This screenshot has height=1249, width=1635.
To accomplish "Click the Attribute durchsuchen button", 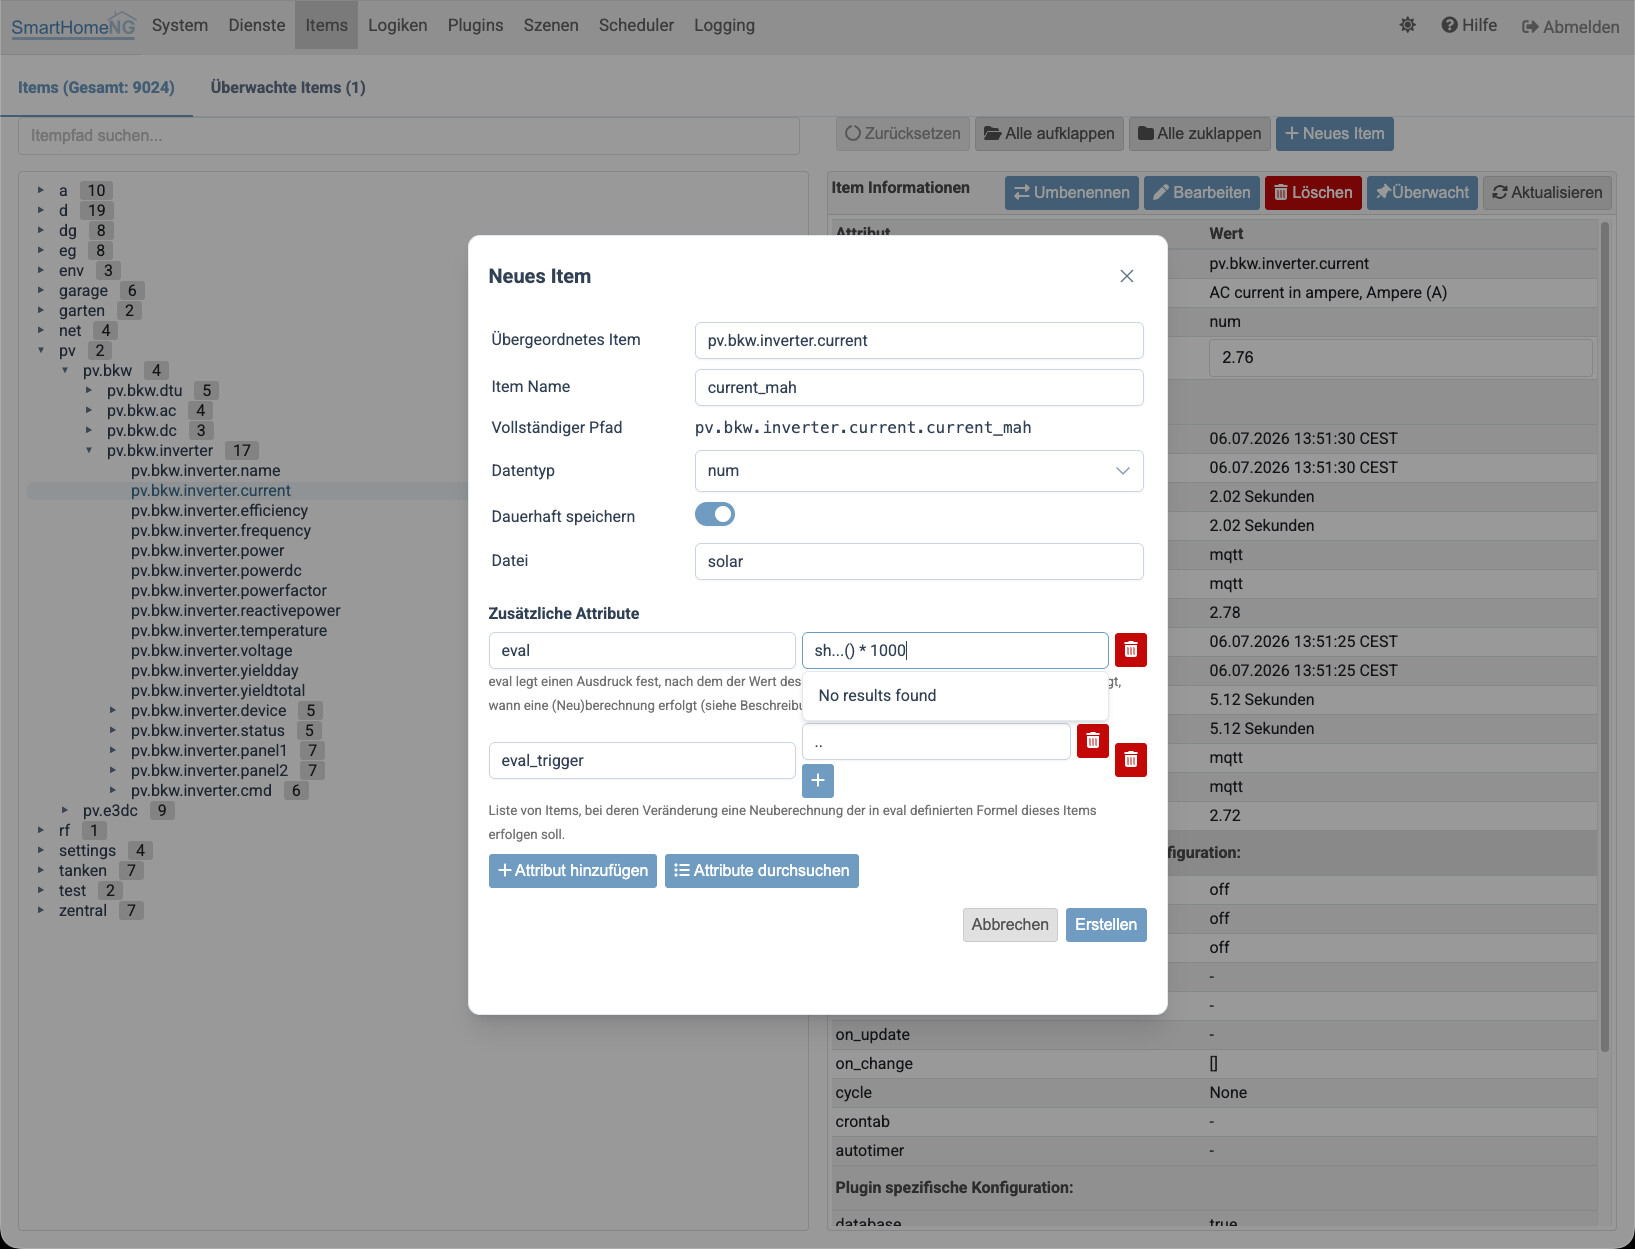I will coord(761,871).
